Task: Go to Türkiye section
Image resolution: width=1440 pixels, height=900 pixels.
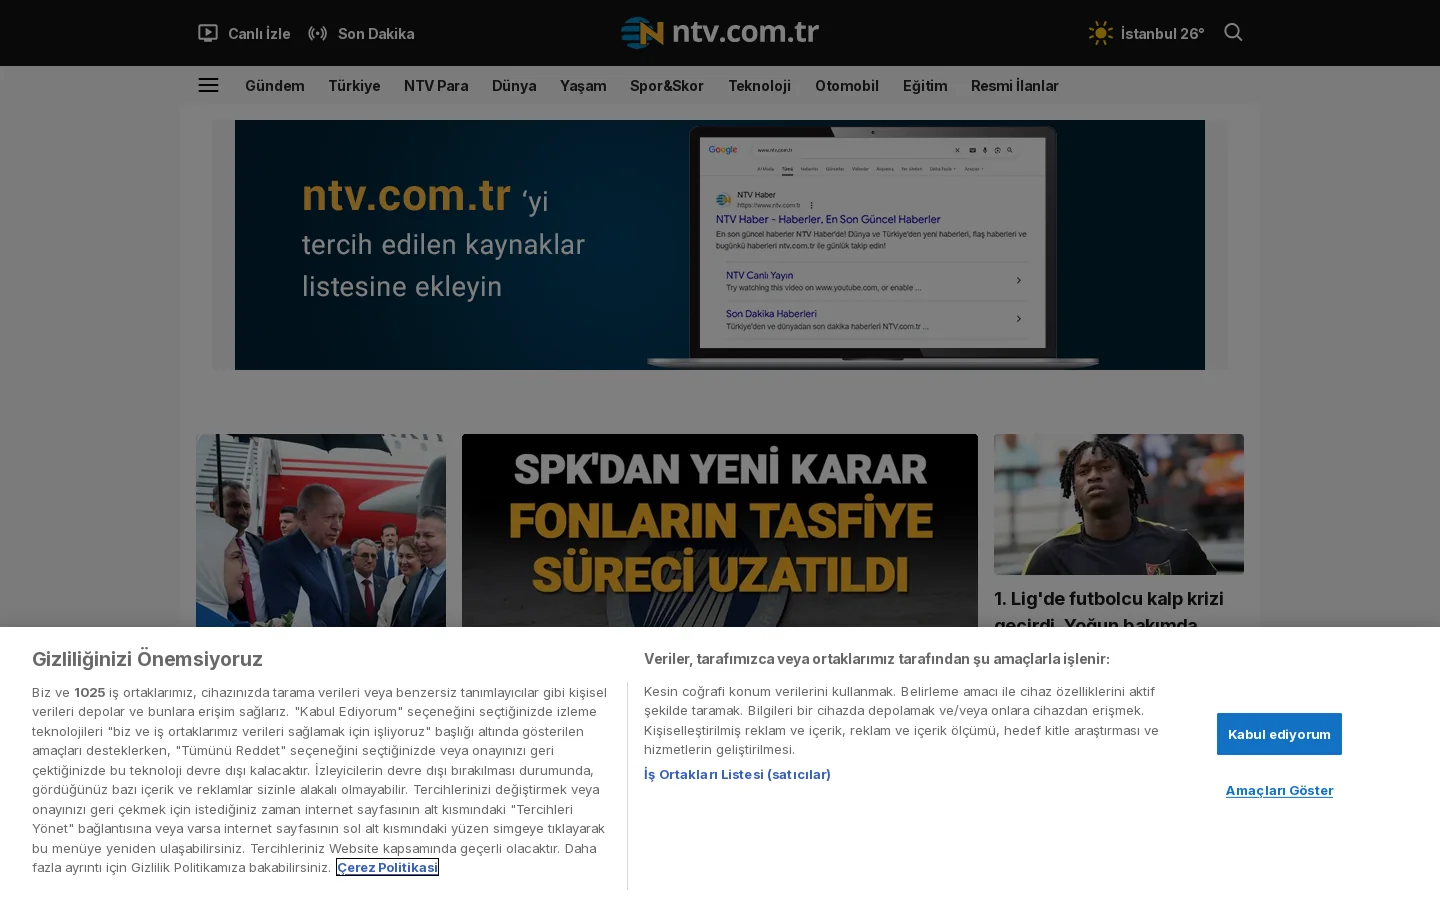Action: (354, 86)
